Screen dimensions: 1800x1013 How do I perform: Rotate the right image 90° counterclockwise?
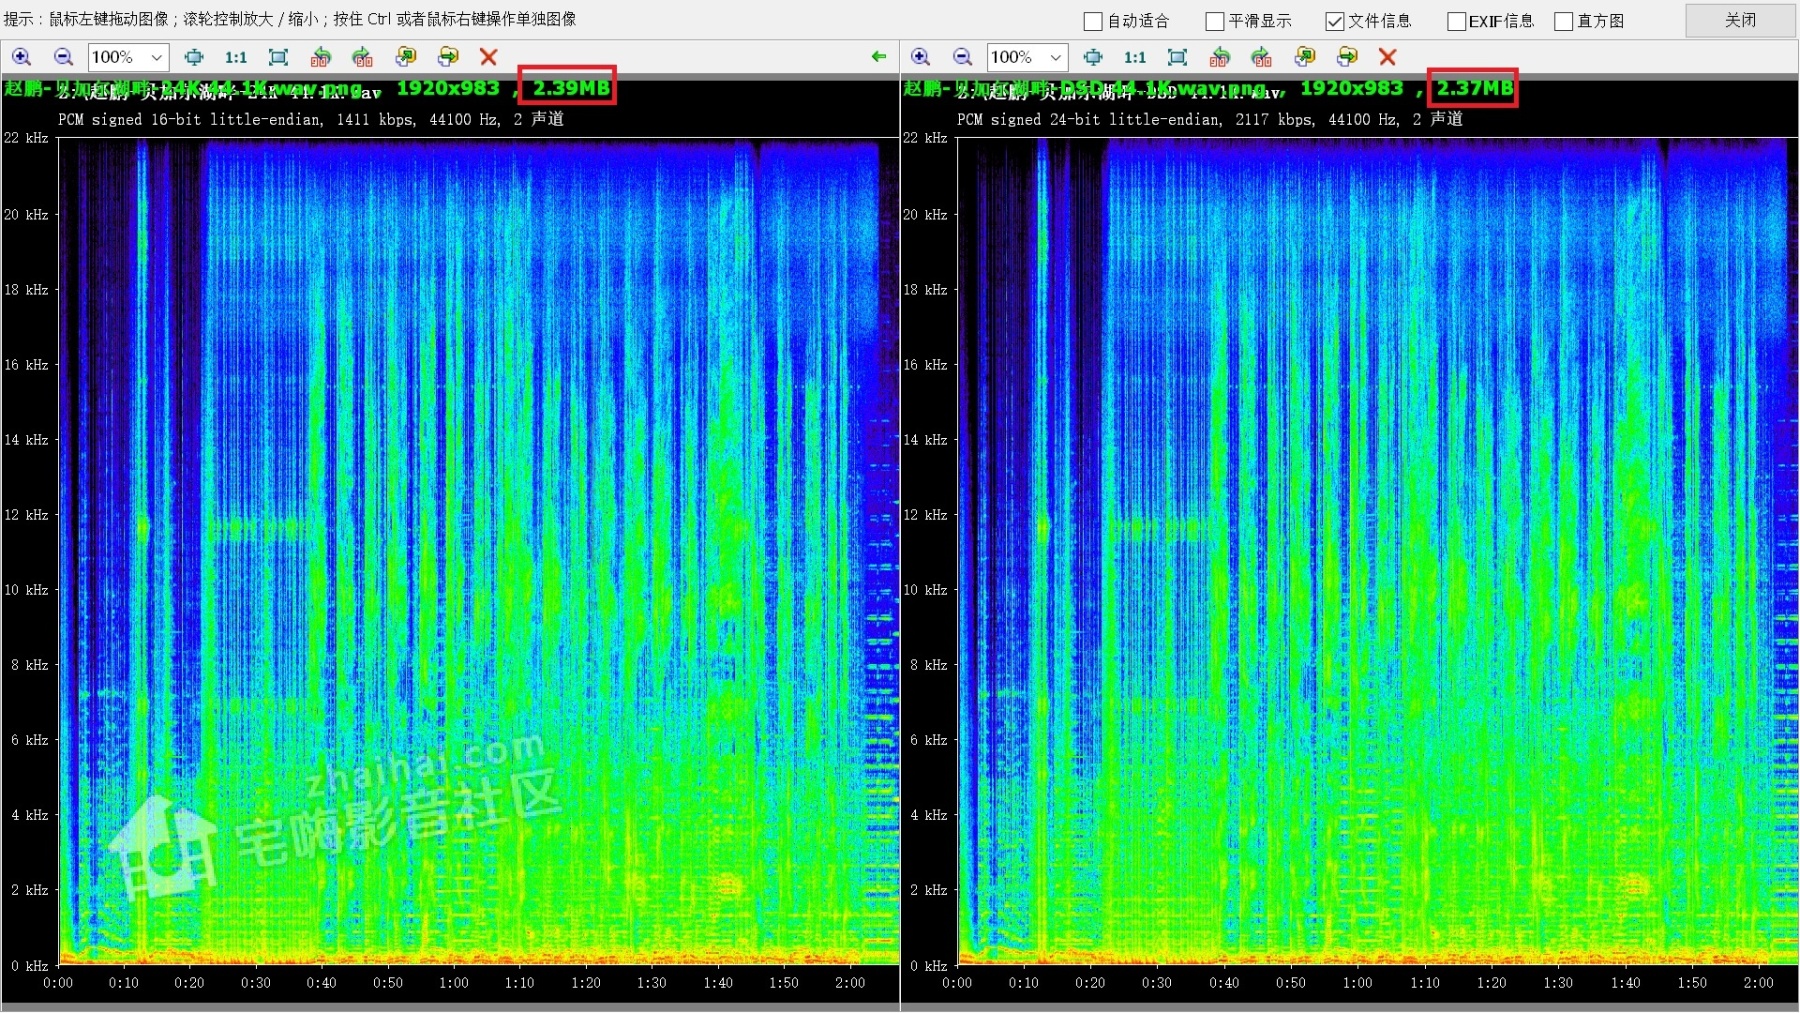tap(1220, 57)
